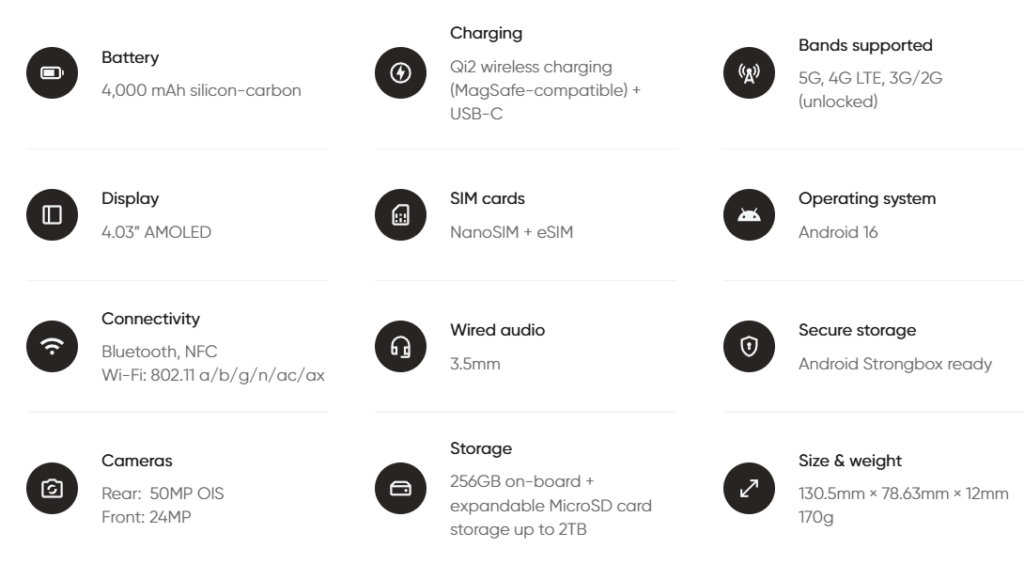Click the Qi2 wireless charging description
Viewport: 1024px width, 564px height.
[x=545, y=90]
